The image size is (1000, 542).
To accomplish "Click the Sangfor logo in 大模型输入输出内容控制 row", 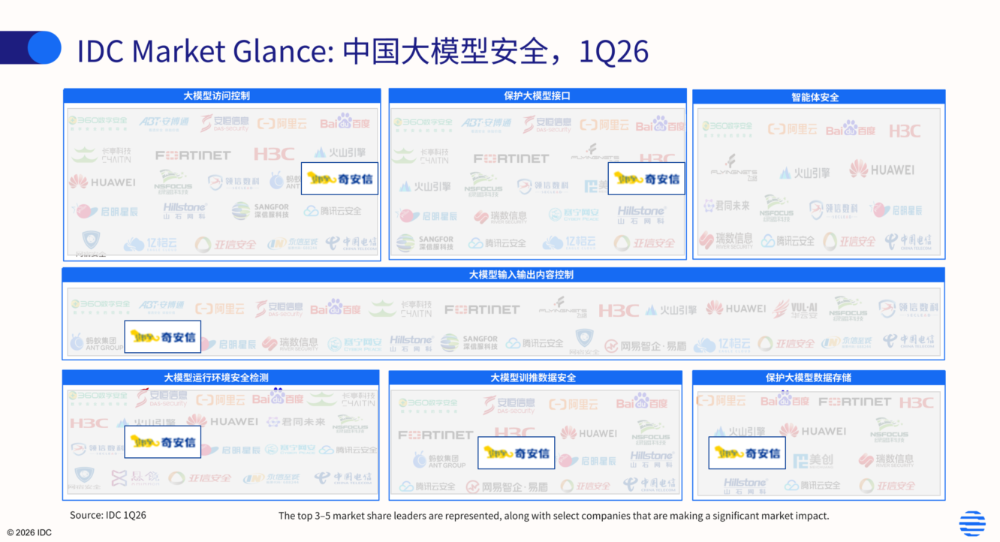I will (469, 342).
